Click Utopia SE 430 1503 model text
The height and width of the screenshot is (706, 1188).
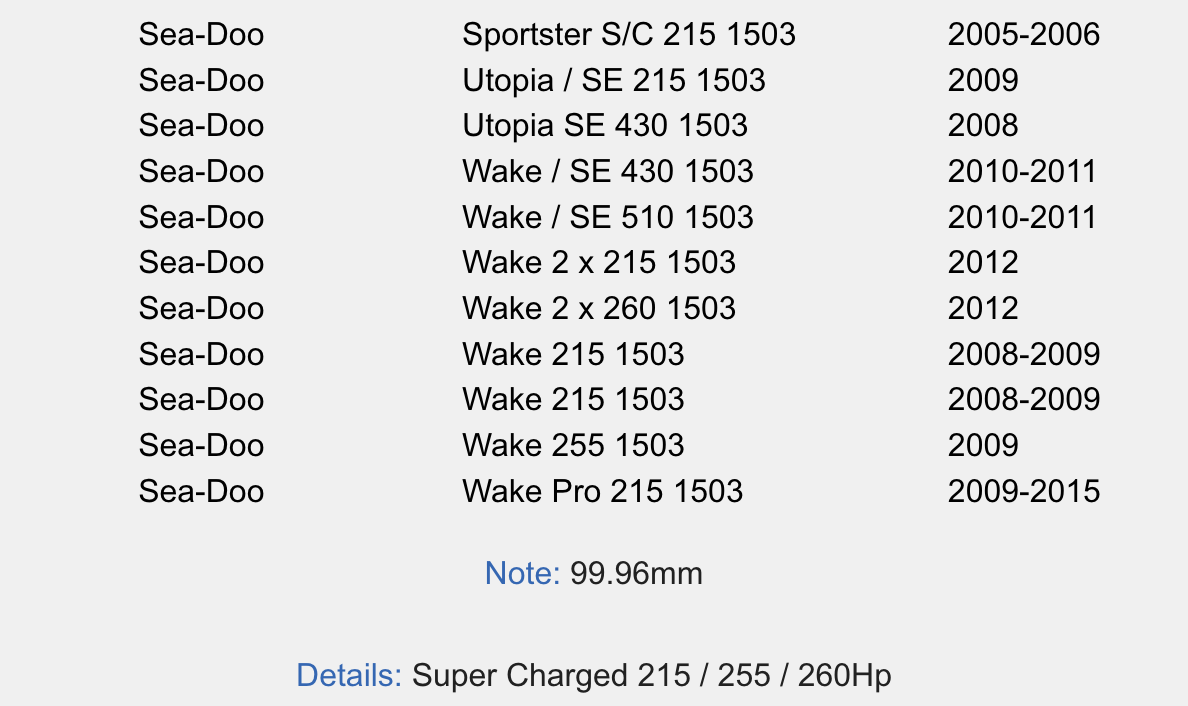coord(605,126)
